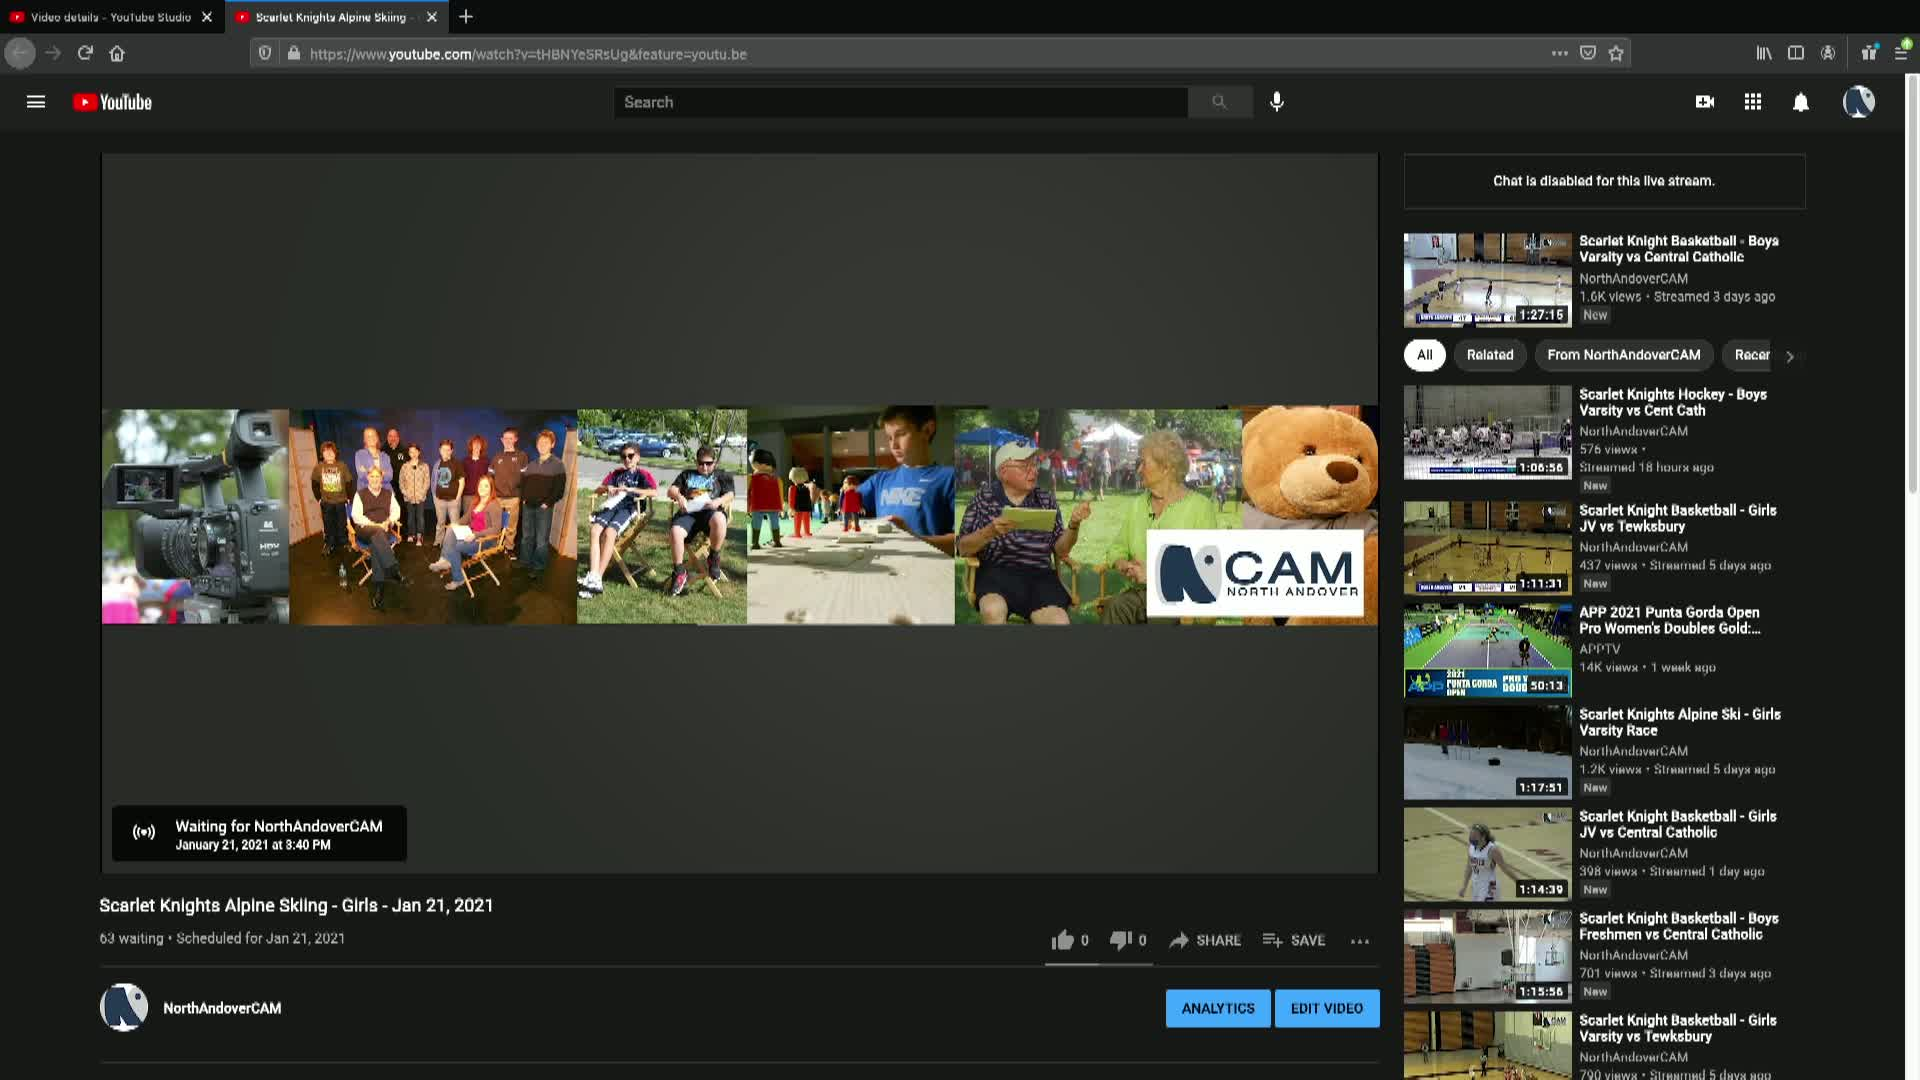Open Alpine Ski Girls Varsity Race thumbnail

[1487, 752]
